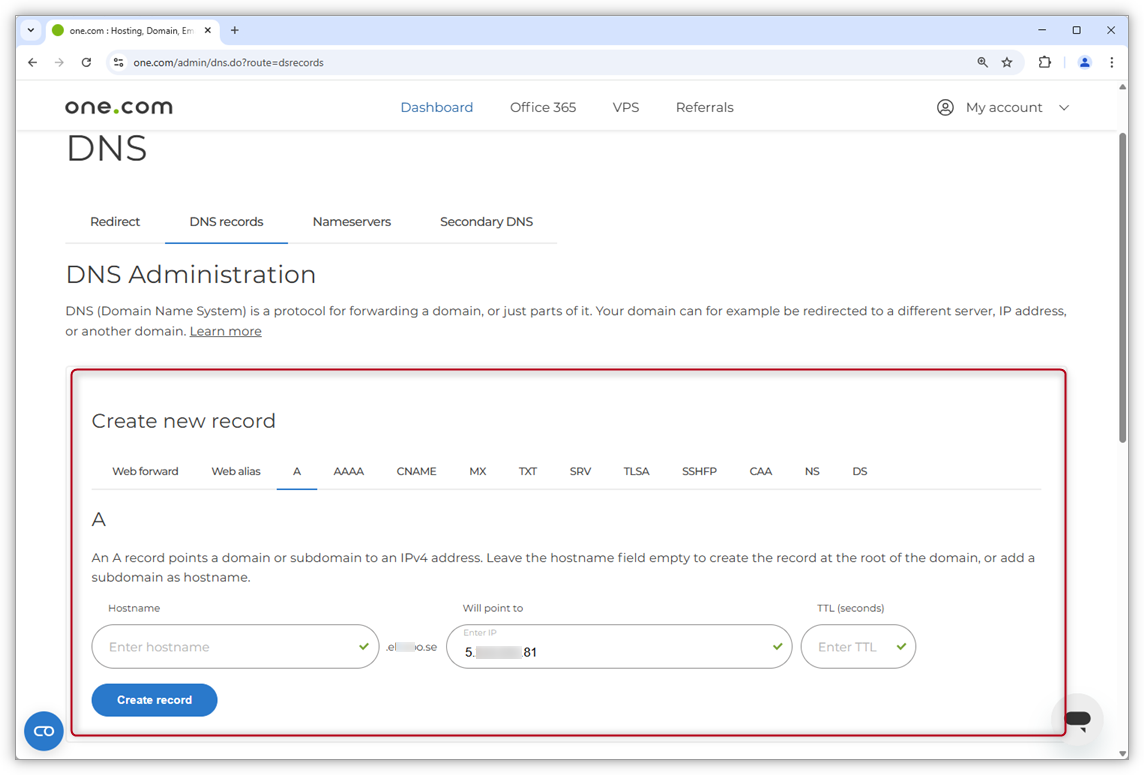This screenshot has width=1144, height=775.
Task: Switch to the Nameservers tab
Action: 352,221
